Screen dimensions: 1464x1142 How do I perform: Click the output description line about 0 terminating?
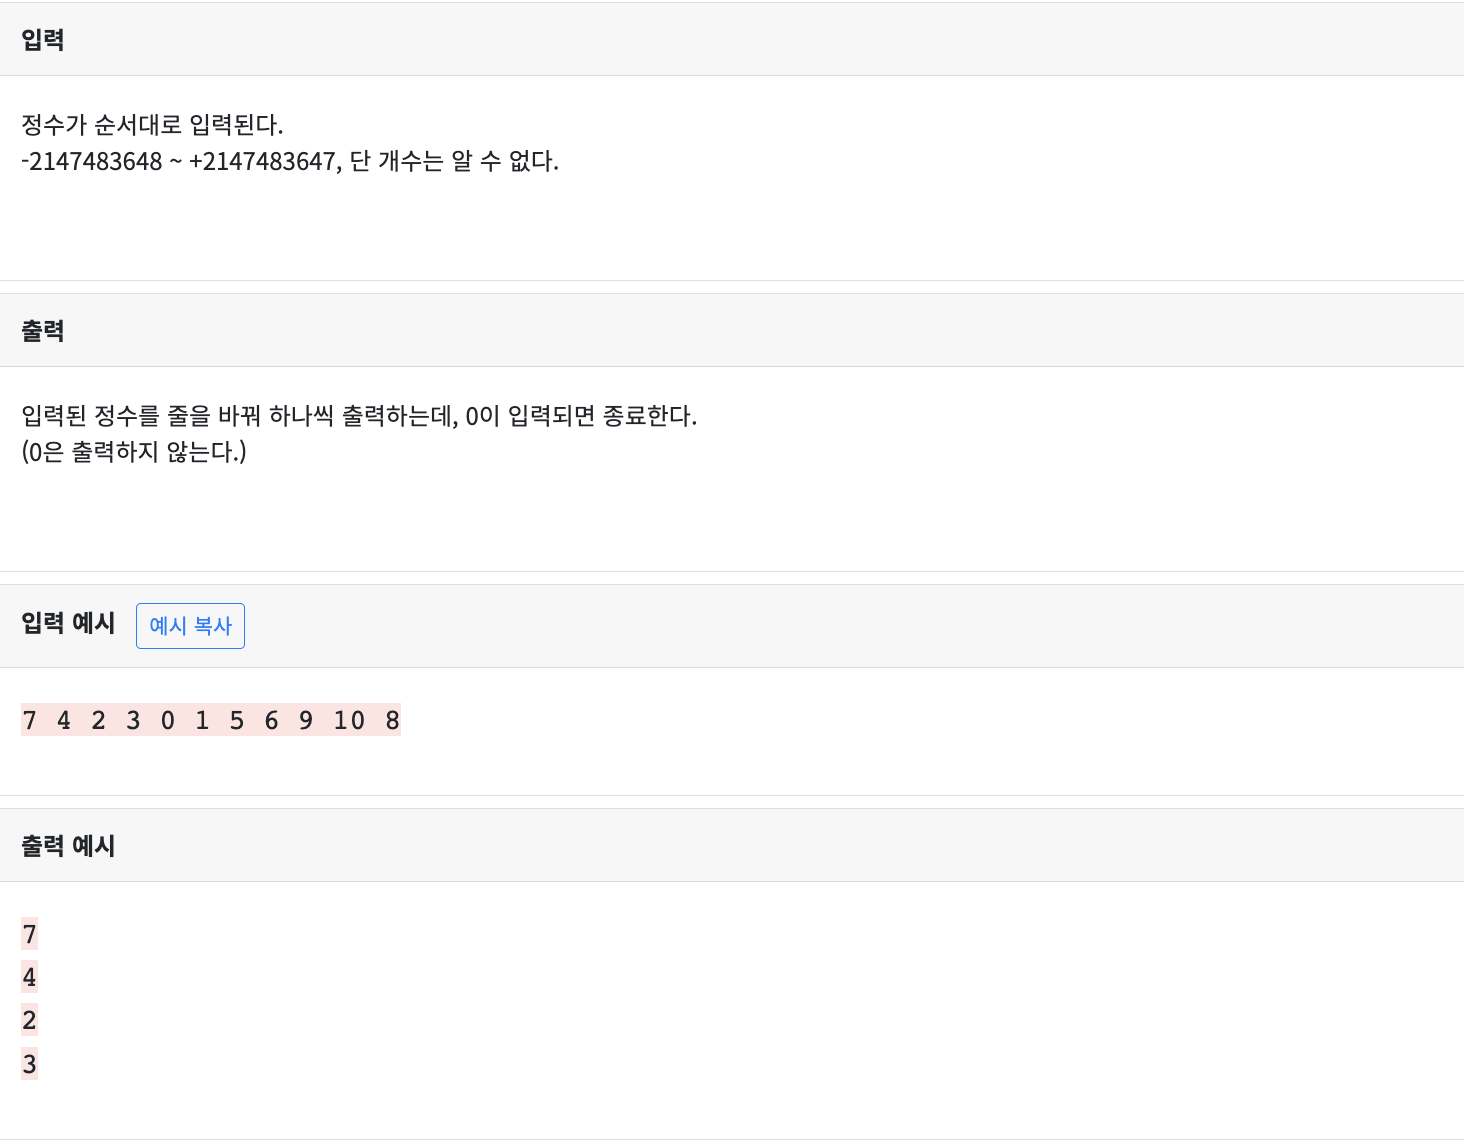point(360,417)
